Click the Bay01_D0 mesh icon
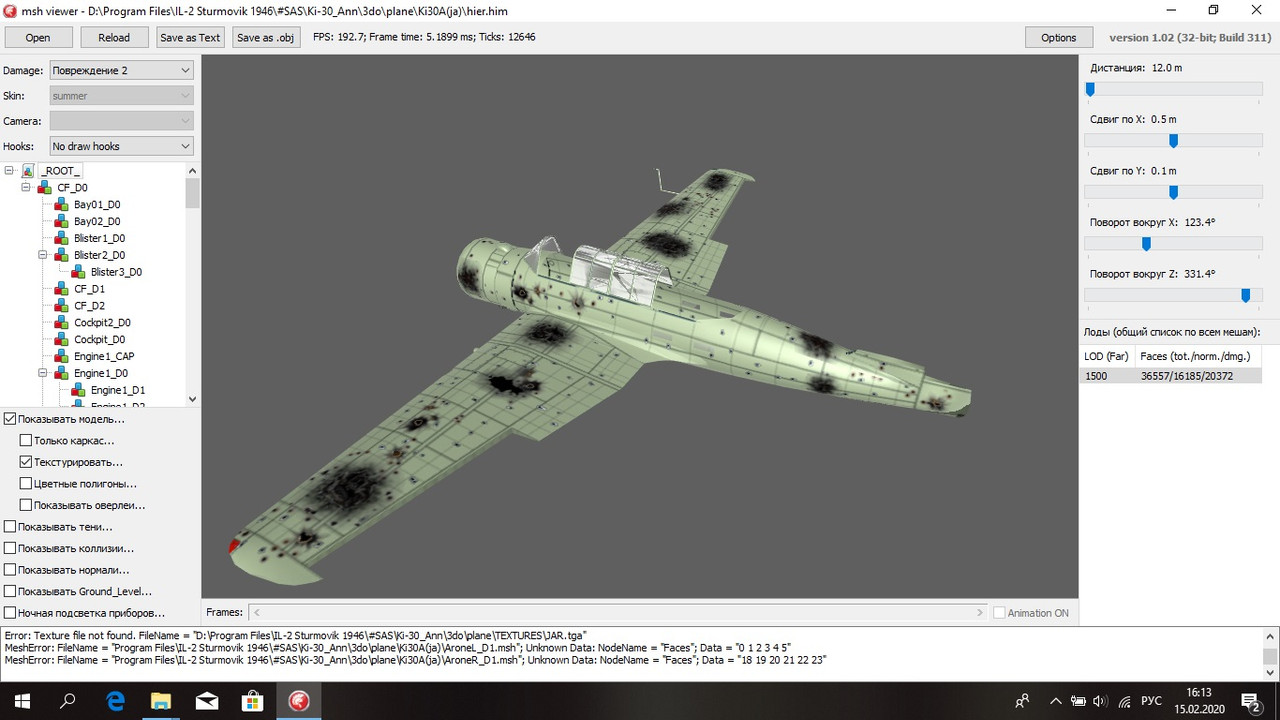 62,205
